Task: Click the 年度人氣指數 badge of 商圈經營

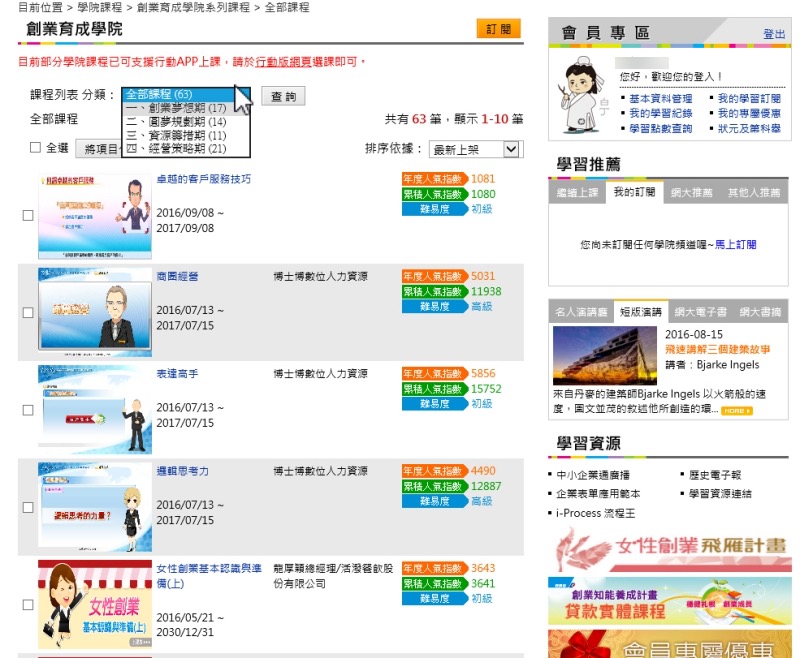Action: click(435, 276)
